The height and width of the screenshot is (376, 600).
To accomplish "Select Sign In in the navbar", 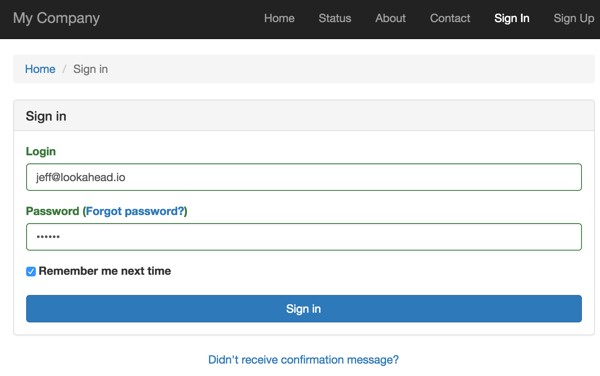I will click(512, 18).
